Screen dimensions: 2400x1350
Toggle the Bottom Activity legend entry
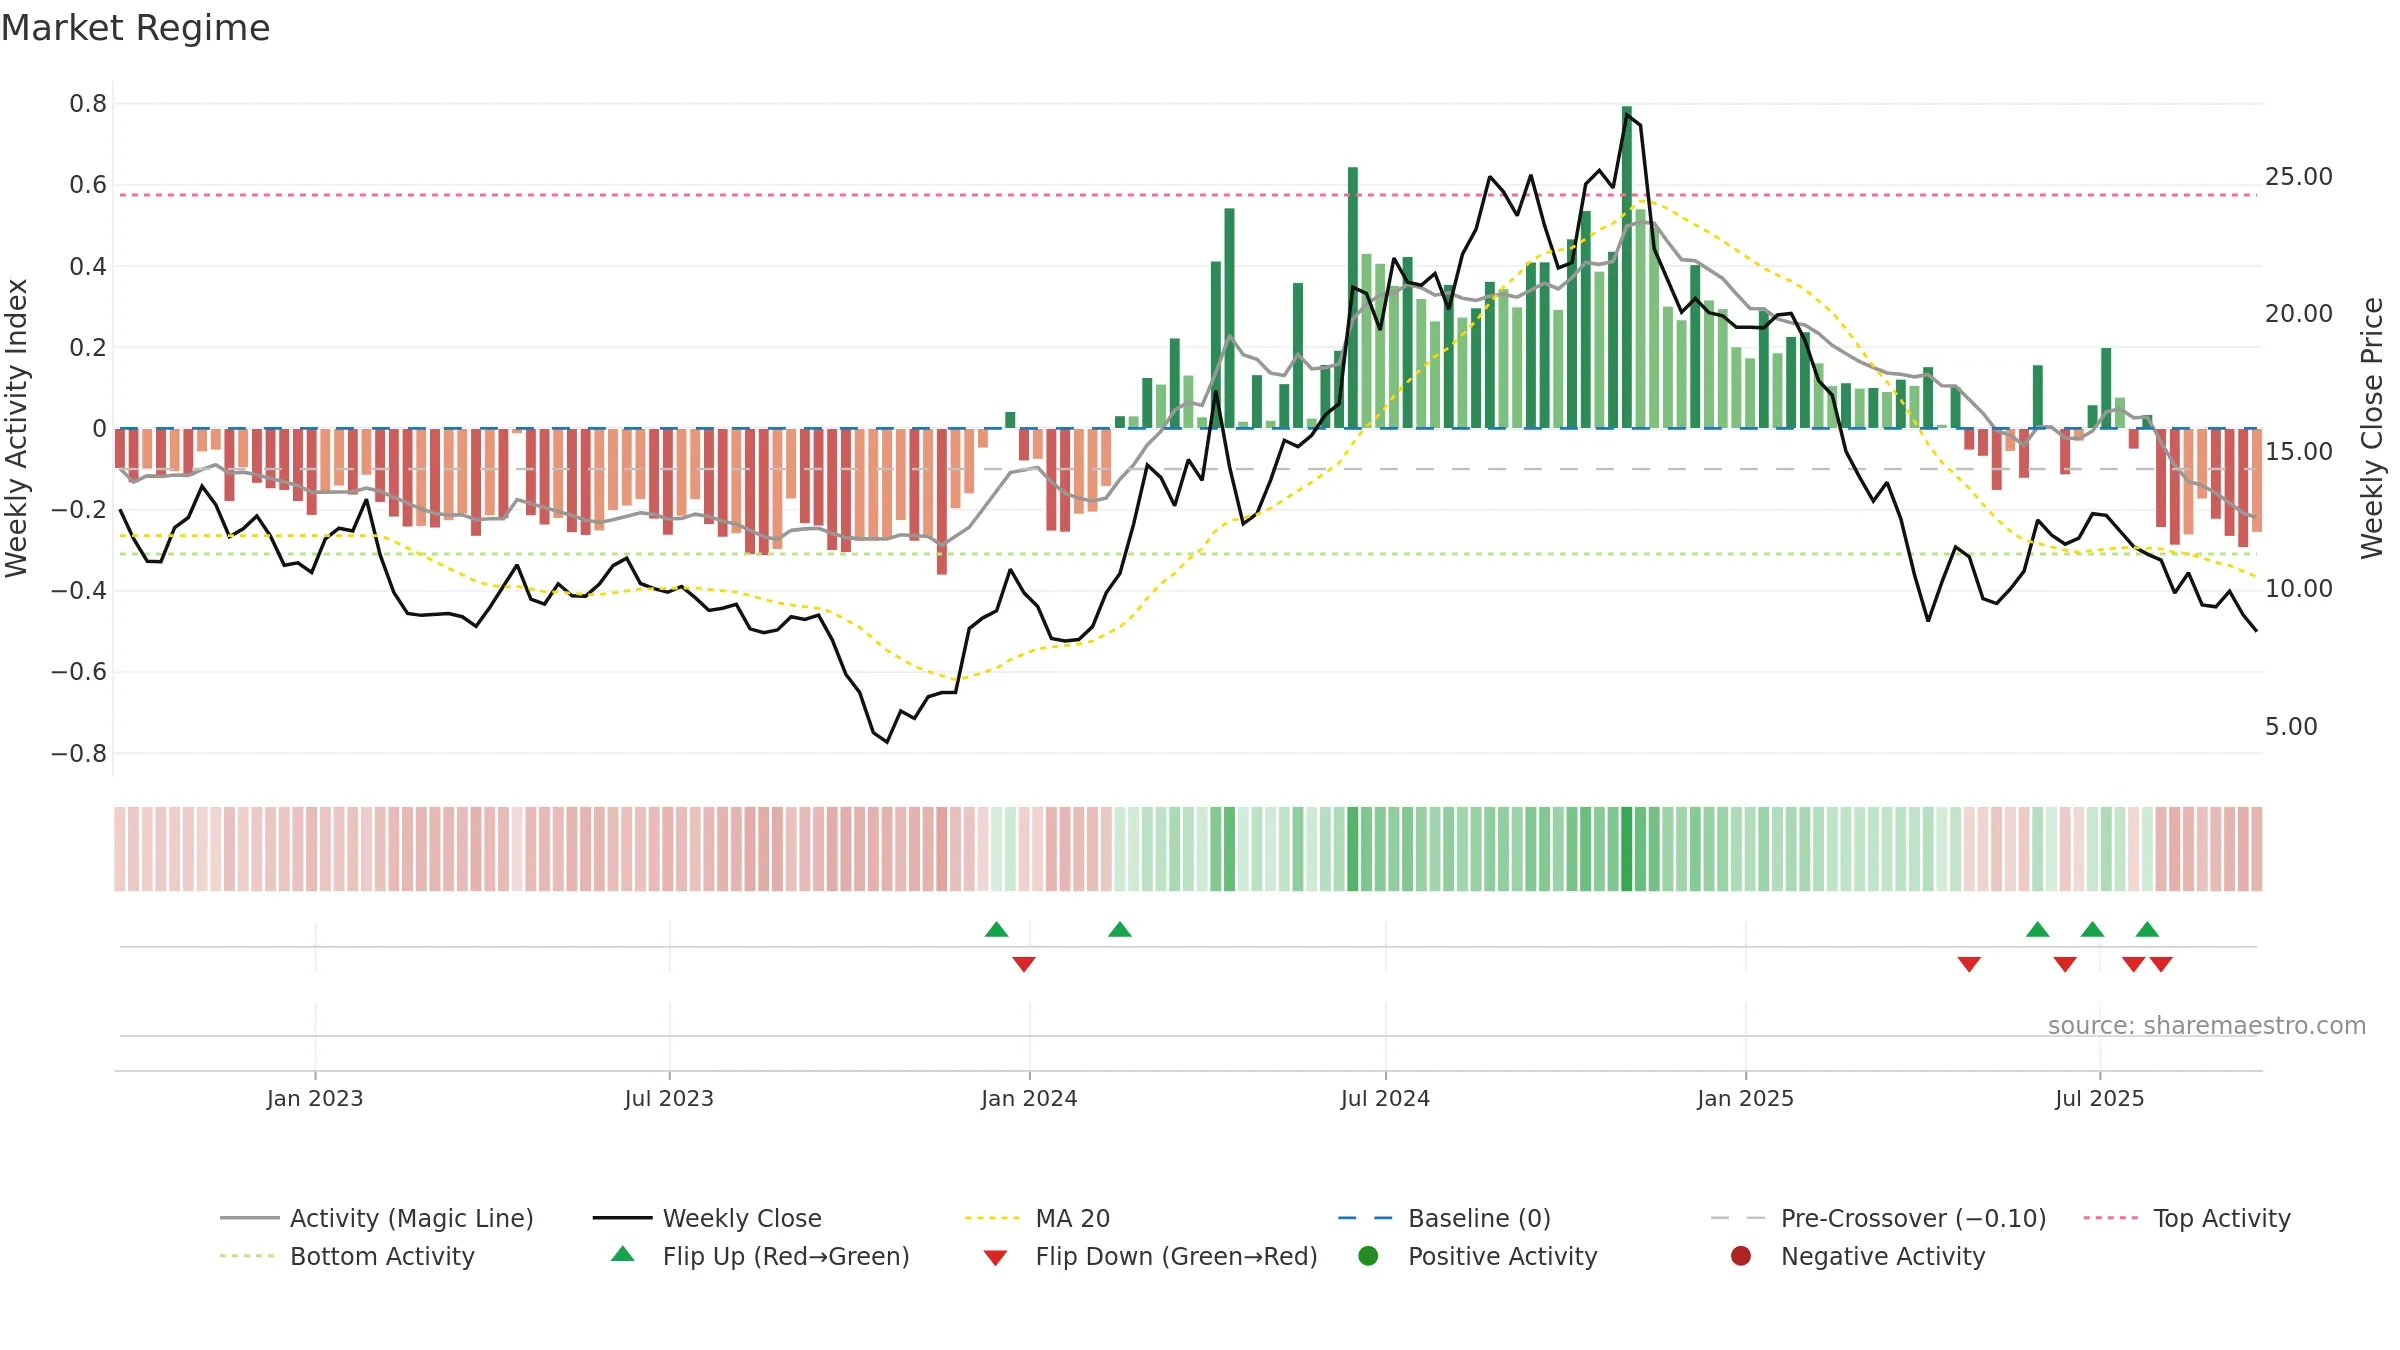click(x=347, y=1256)
